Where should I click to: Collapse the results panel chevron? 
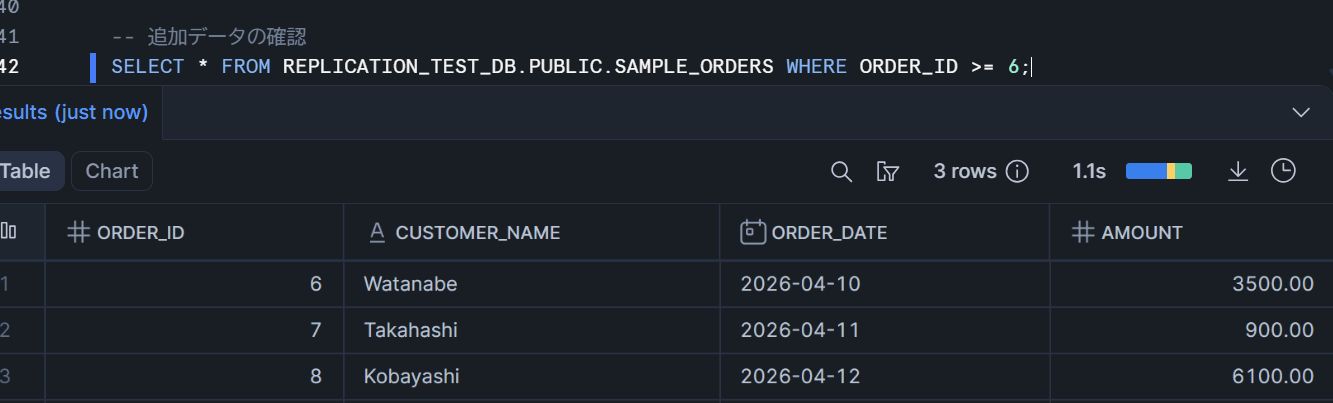pos(1301,112)
